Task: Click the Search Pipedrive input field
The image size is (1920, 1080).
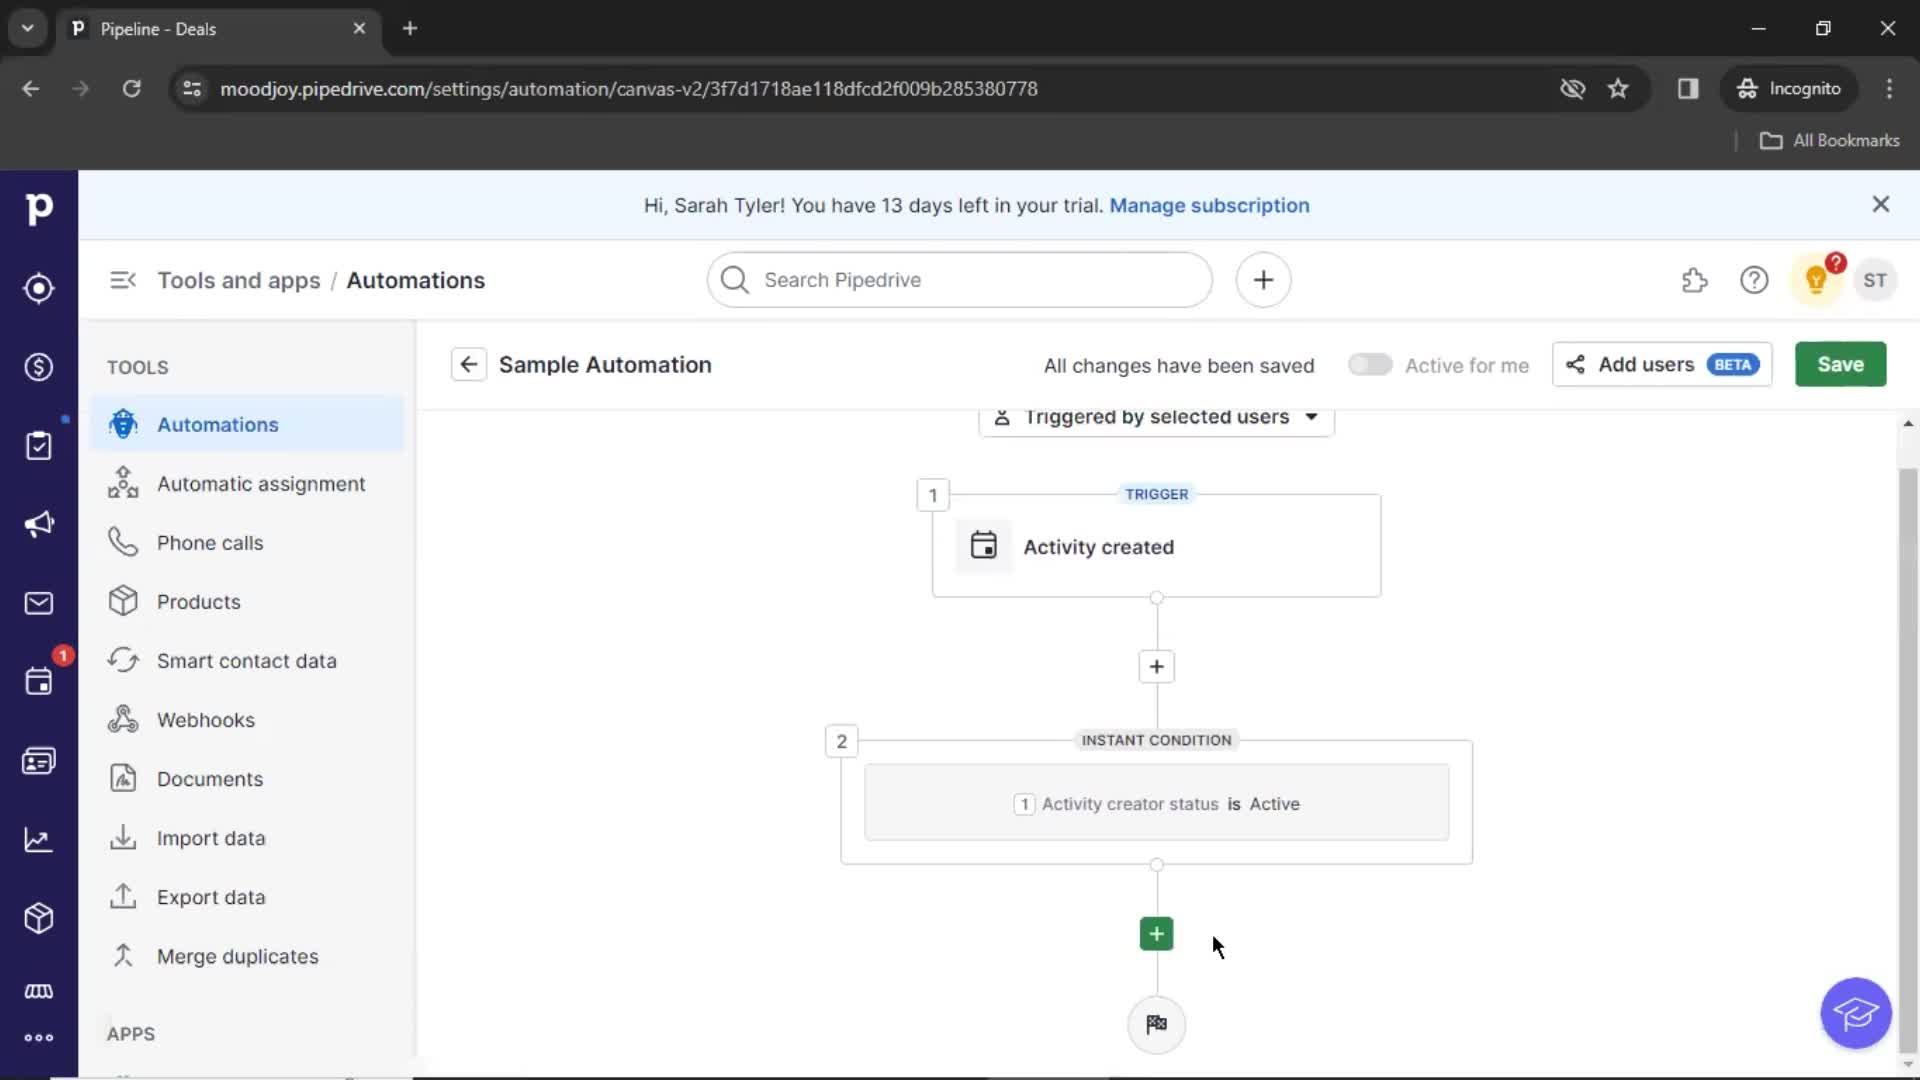Action: point(960,278)
